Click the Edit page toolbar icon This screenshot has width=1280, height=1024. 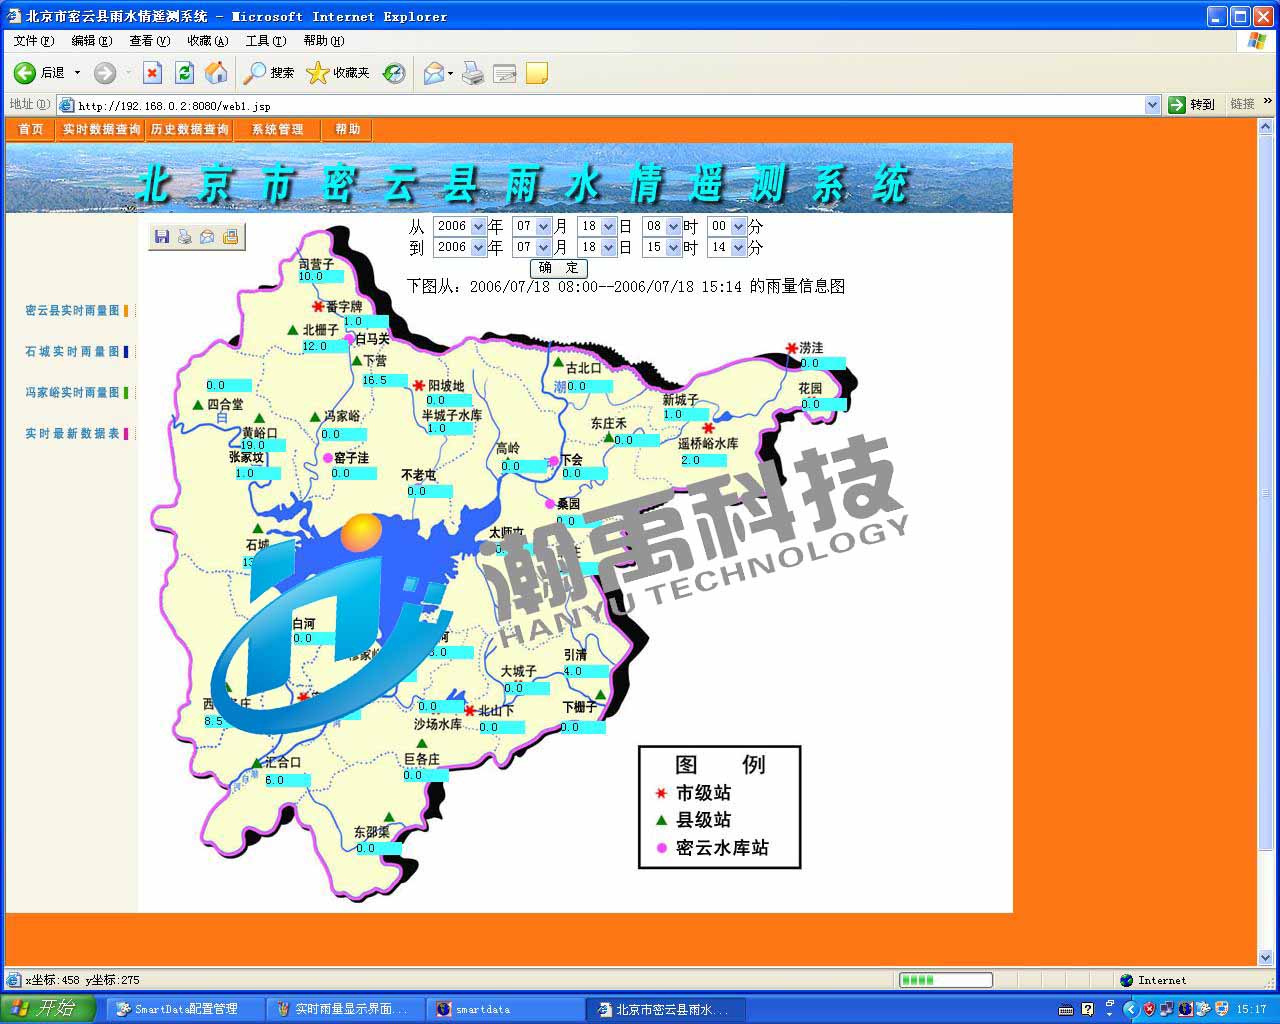coord(505,73)
